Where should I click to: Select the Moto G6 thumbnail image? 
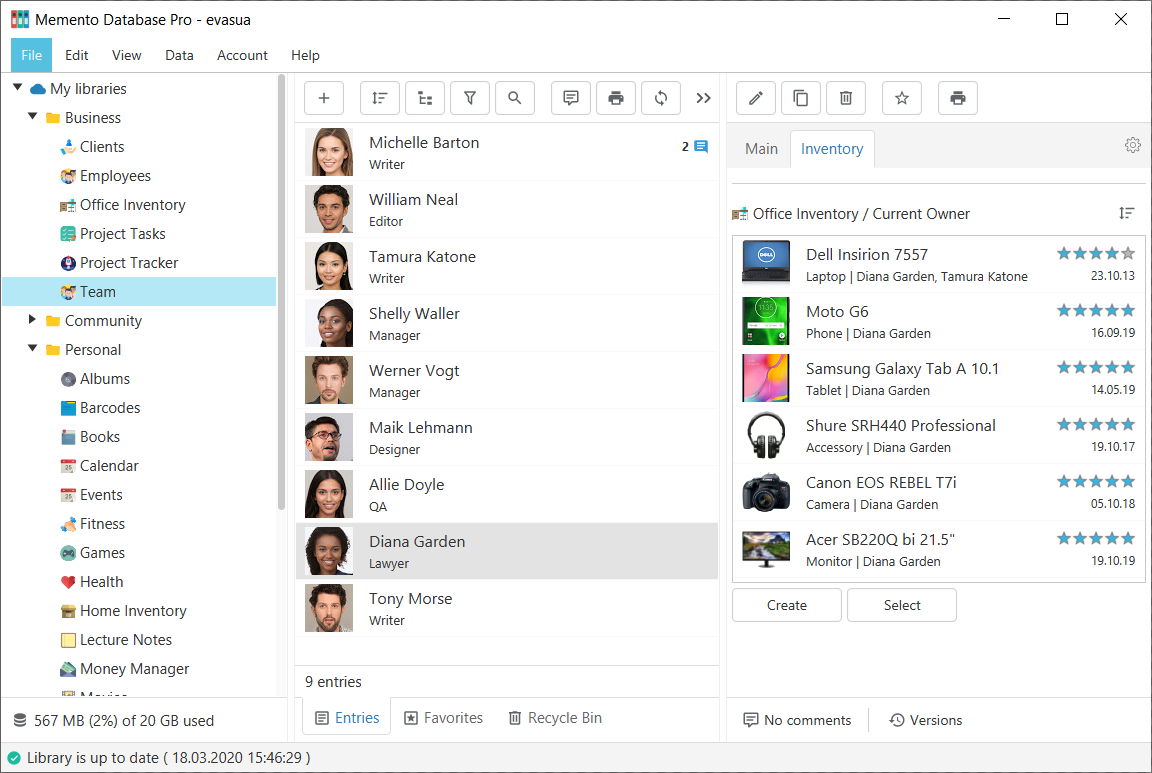pos(766,321)
